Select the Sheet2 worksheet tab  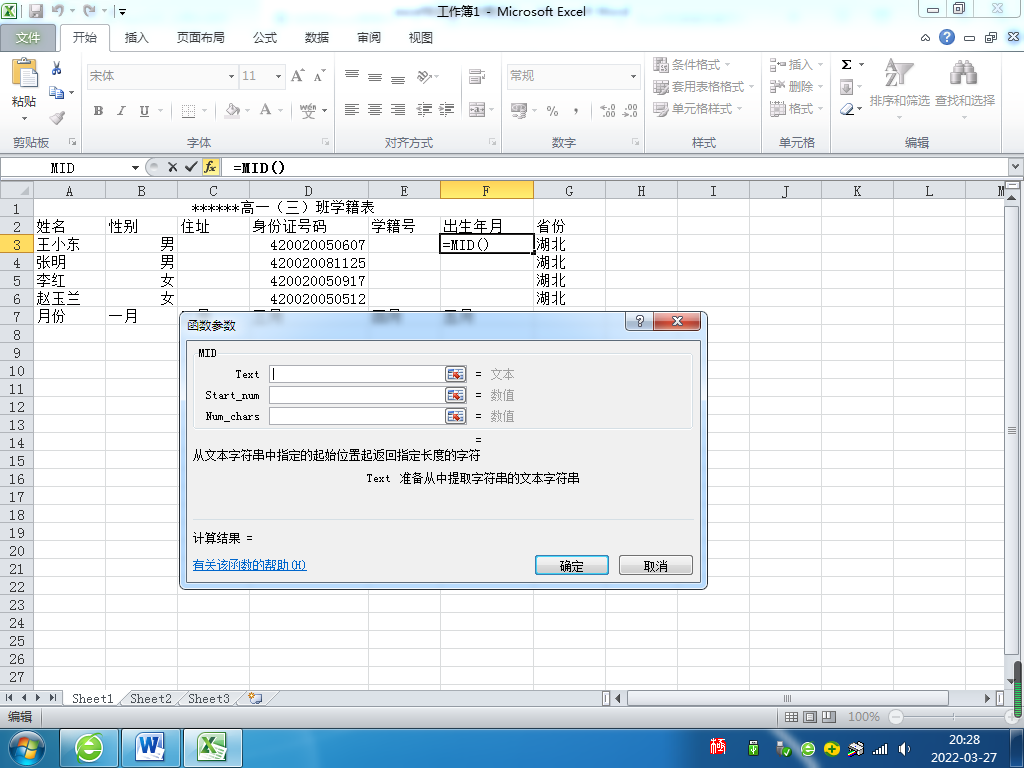click(x=150, y=698)
